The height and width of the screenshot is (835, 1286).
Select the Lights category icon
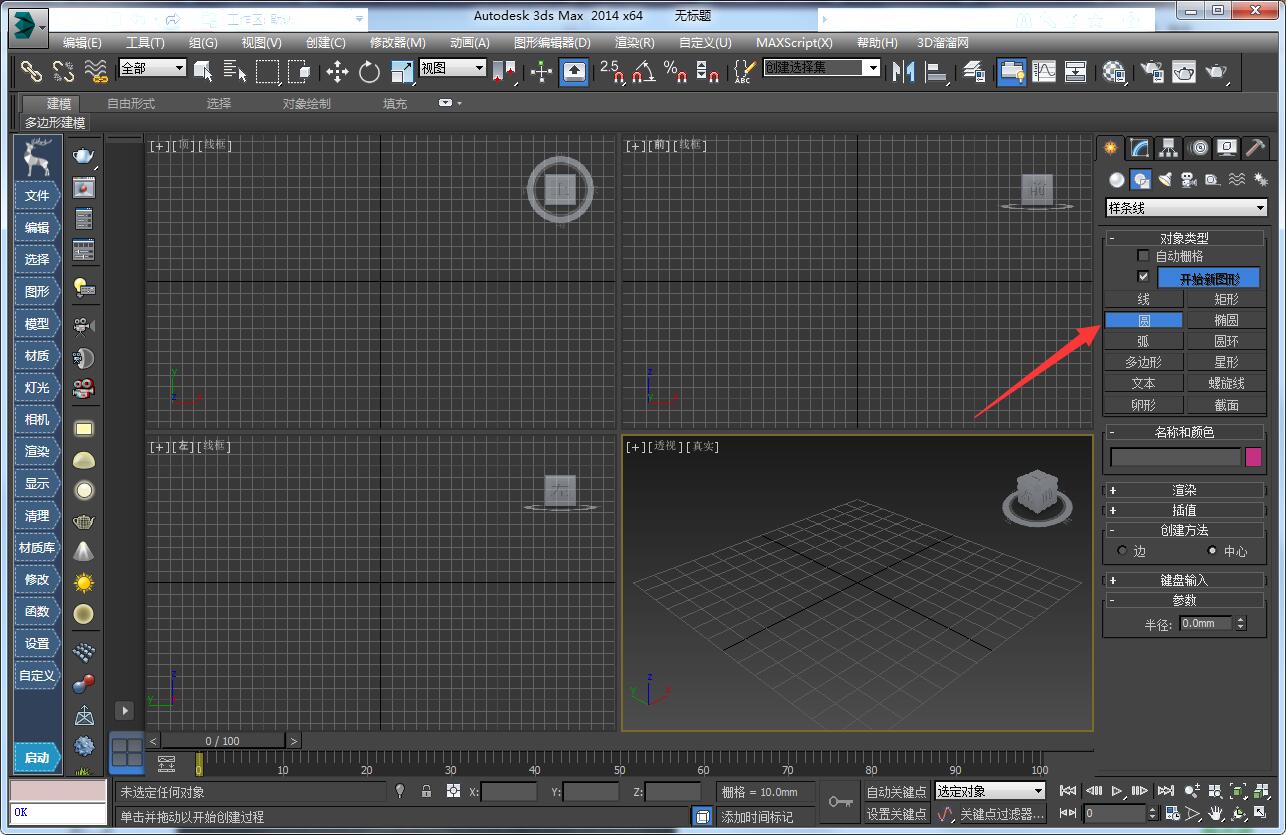(1165, 180)
